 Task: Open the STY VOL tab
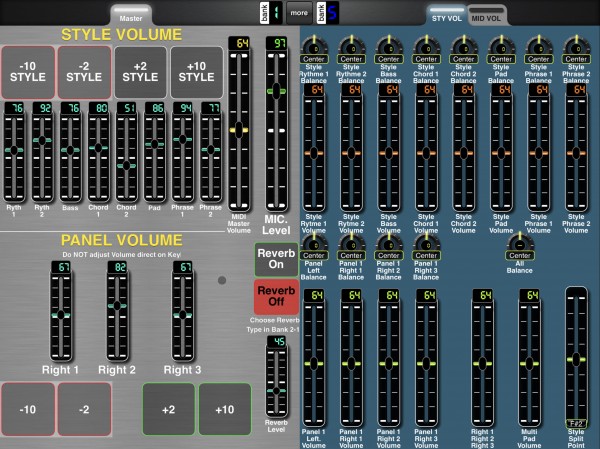click(447, 16)
